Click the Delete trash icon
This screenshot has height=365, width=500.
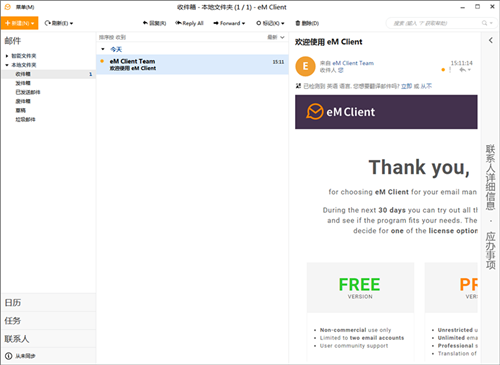pos(298,23)
